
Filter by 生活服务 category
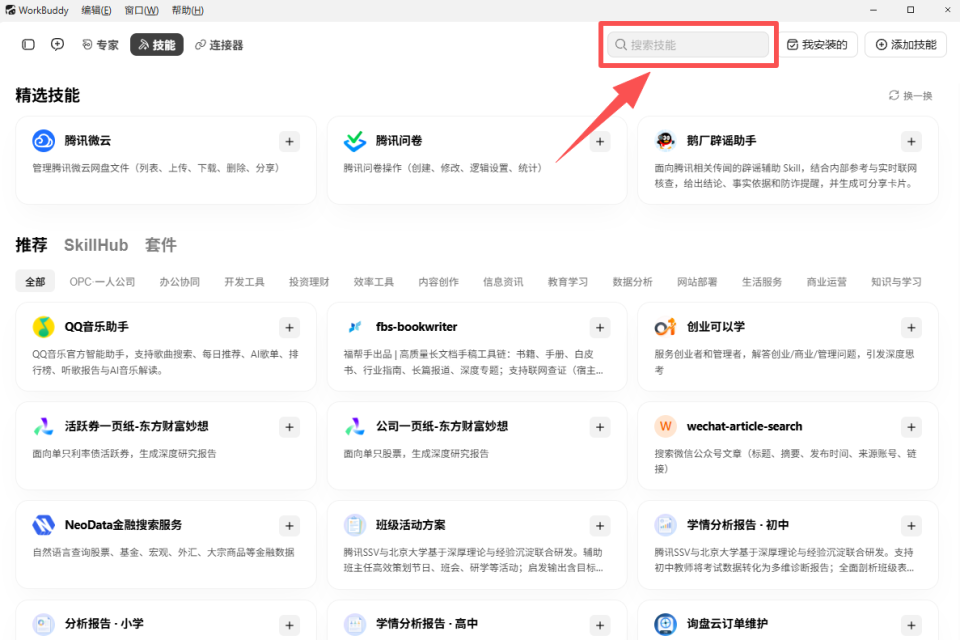[762, 282]
